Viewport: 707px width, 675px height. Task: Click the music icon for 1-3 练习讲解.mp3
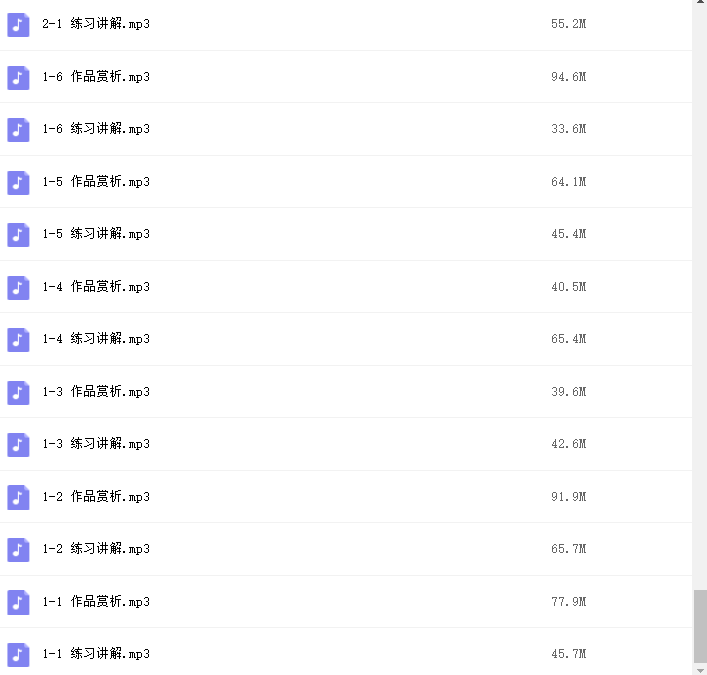click(x=18, y=445)
